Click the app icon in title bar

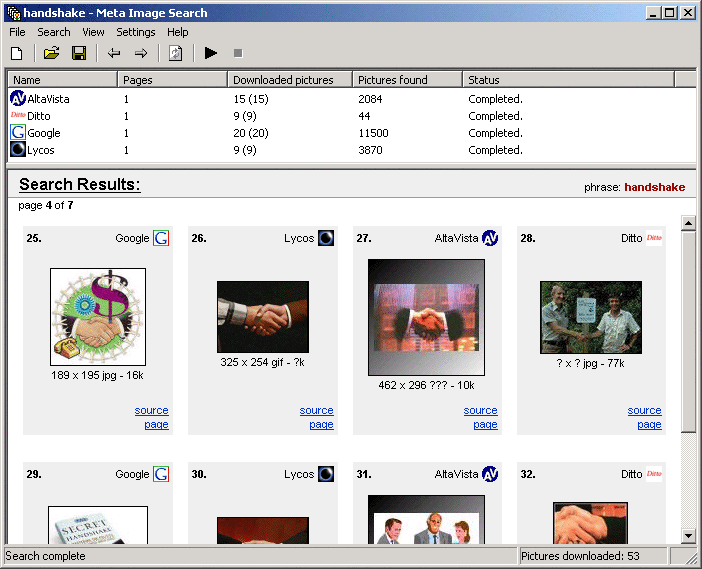click(14, 13)
